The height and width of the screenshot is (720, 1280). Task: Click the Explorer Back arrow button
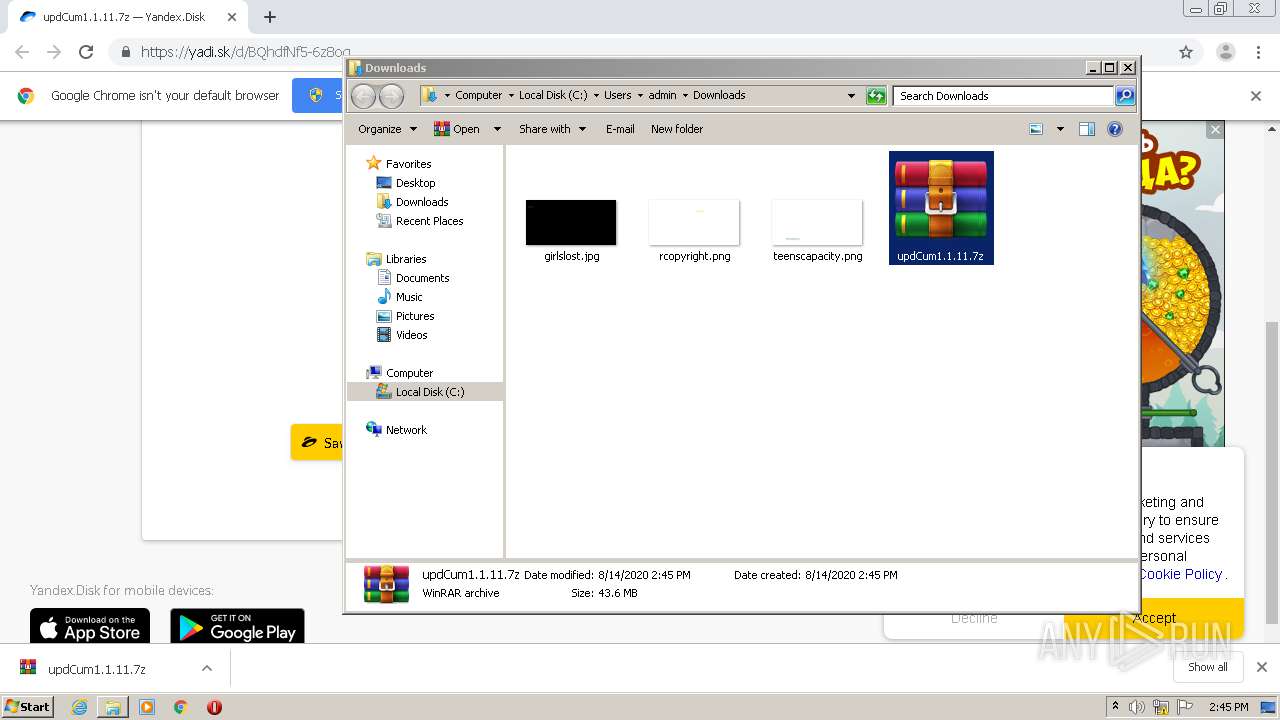tap(363, 96)
